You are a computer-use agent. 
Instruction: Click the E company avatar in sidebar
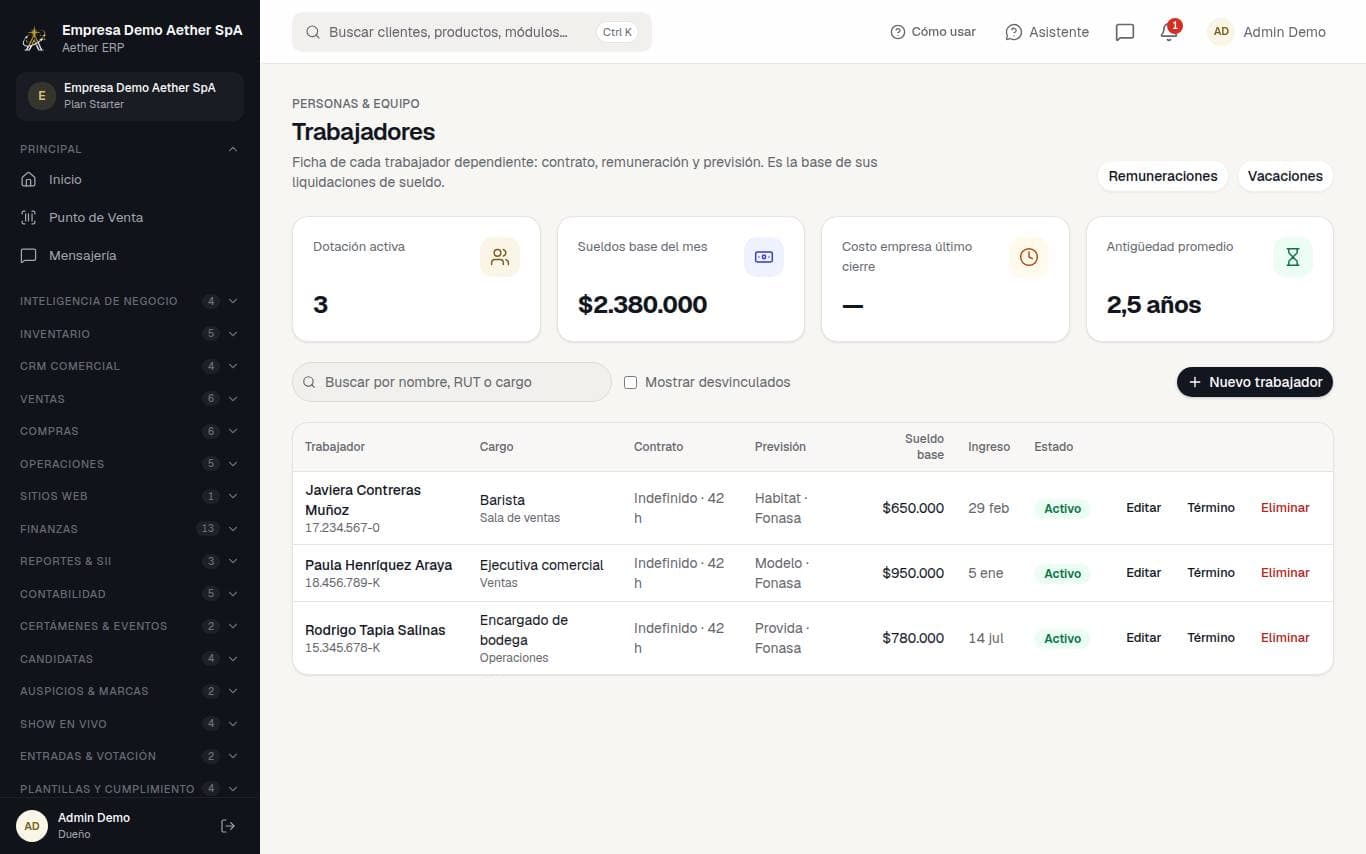pos(41,96)
